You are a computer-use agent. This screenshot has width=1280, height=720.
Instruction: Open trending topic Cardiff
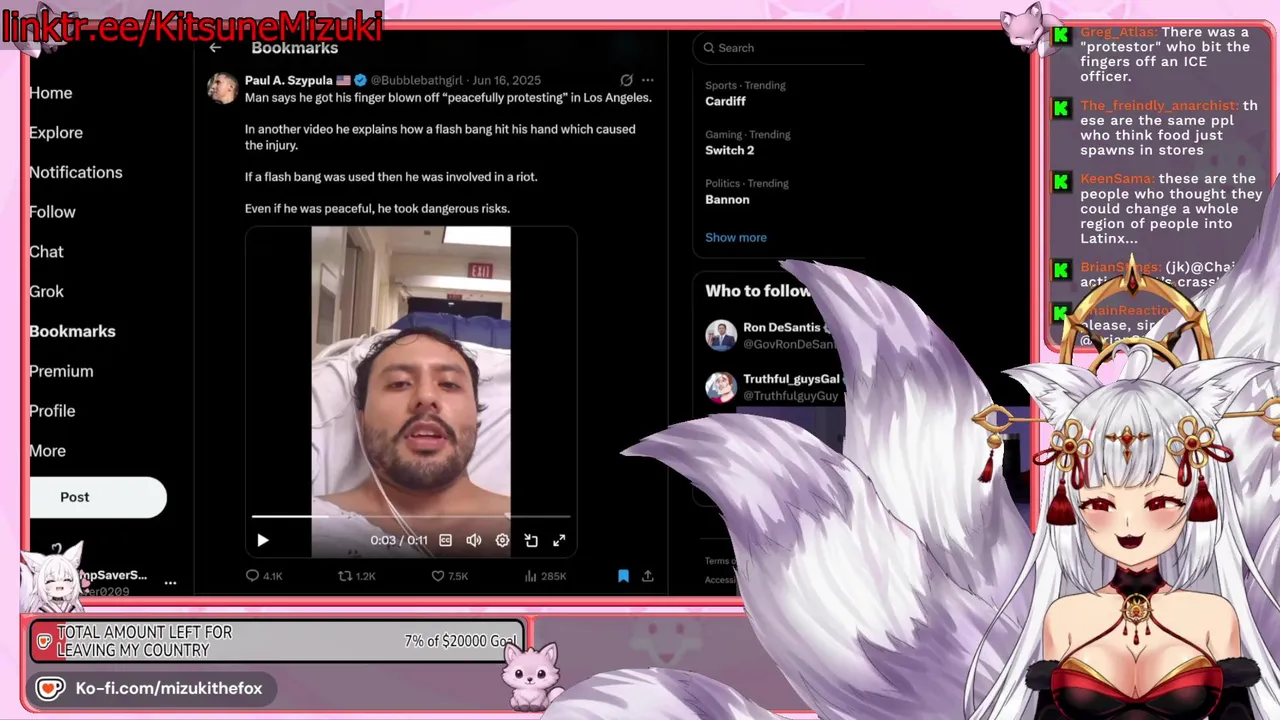coord(726,101)
